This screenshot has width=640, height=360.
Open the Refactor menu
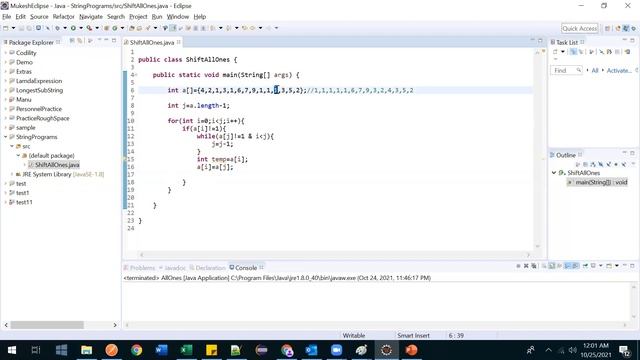64,17
